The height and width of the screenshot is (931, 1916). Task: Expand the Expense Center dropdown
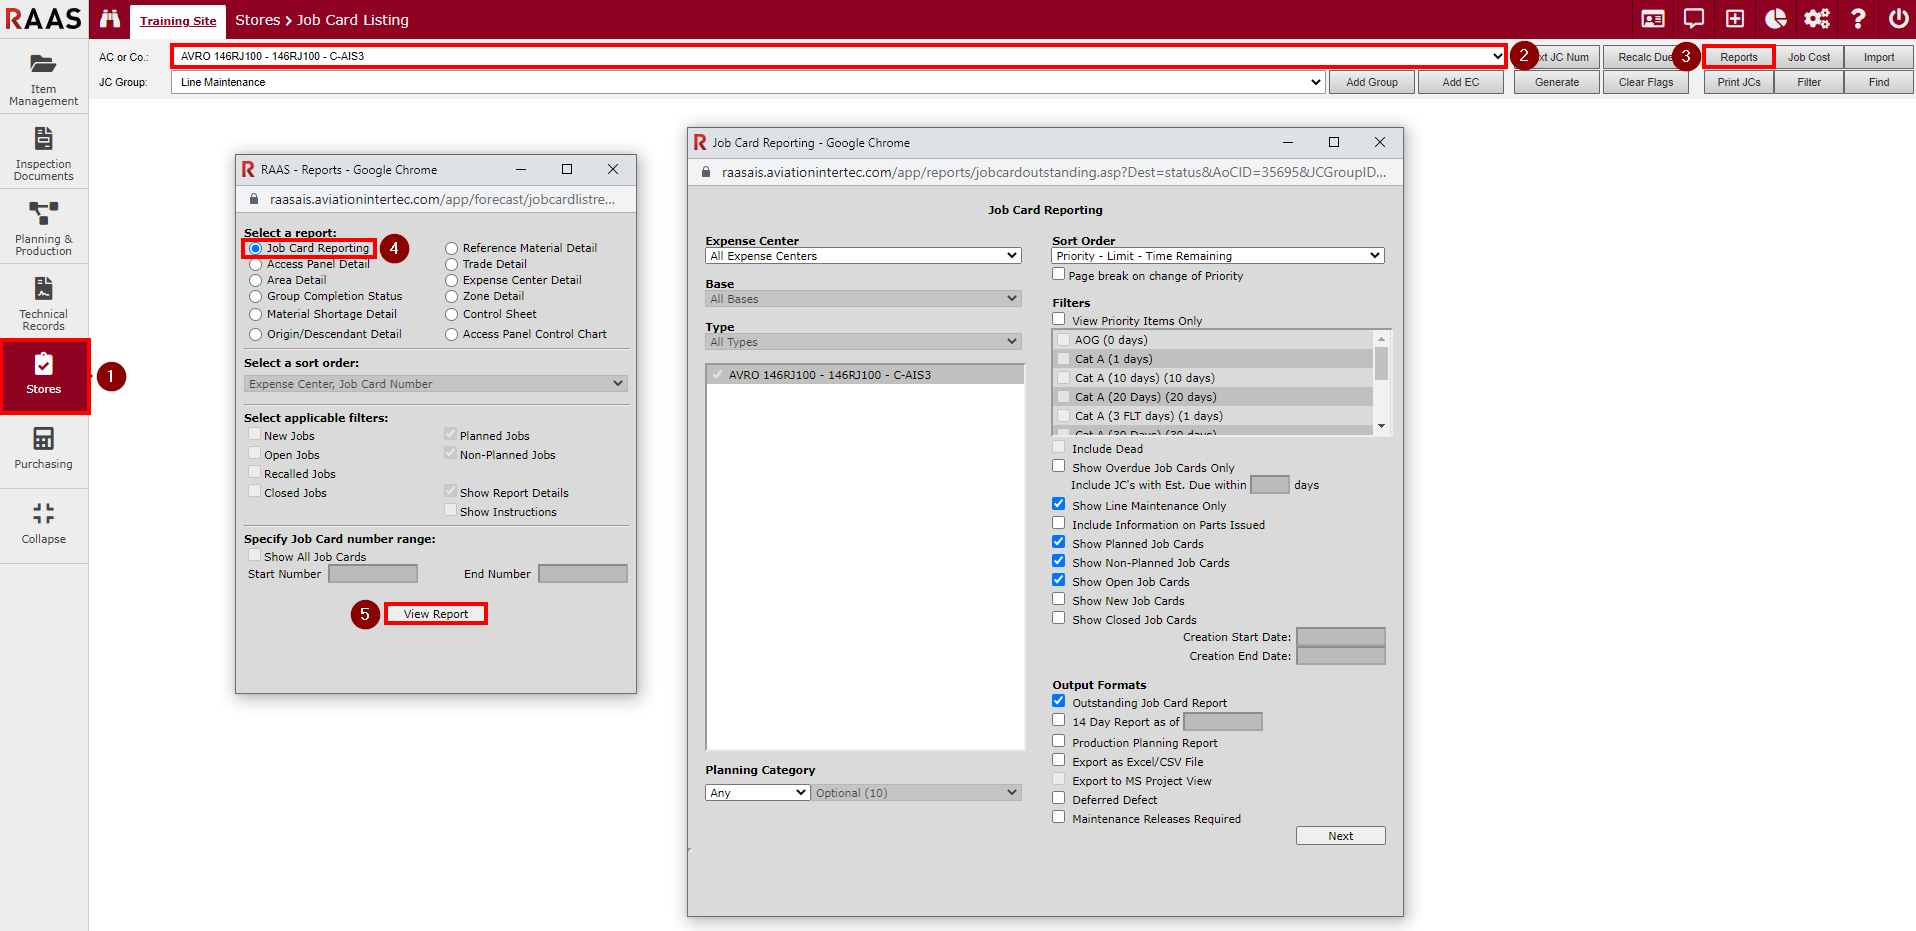tap(863, 256)
